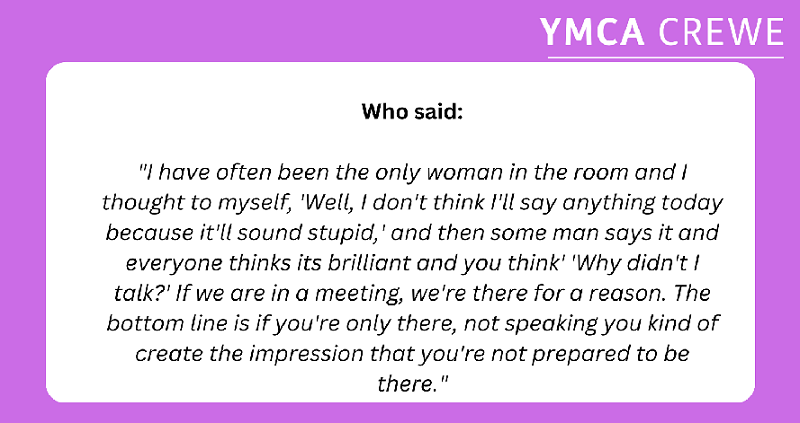Click the line starting 'talk?' If we are
Image resolution: width=800 pixels, height=423 pixels.
pyautogui.click(x=412, y=294)
